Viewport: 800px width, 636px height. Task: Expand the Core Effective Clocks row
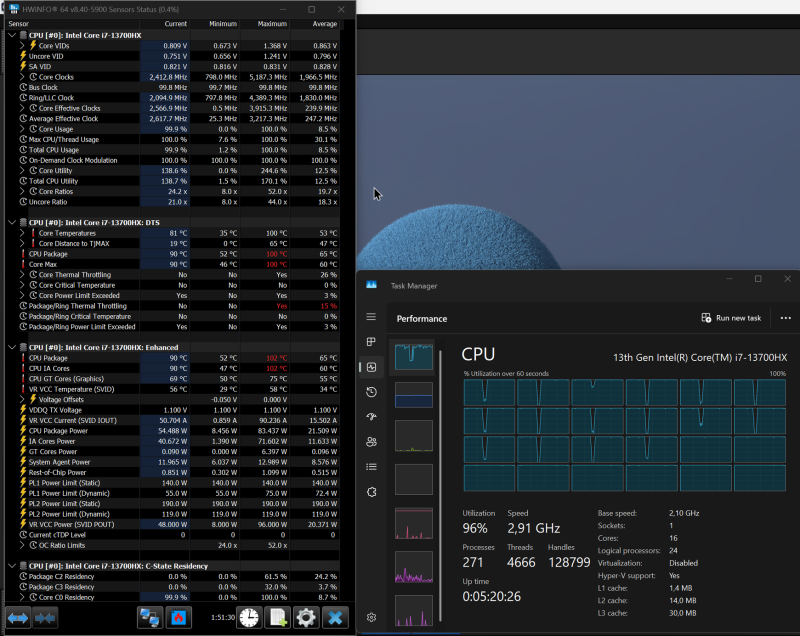coord(22,108)
